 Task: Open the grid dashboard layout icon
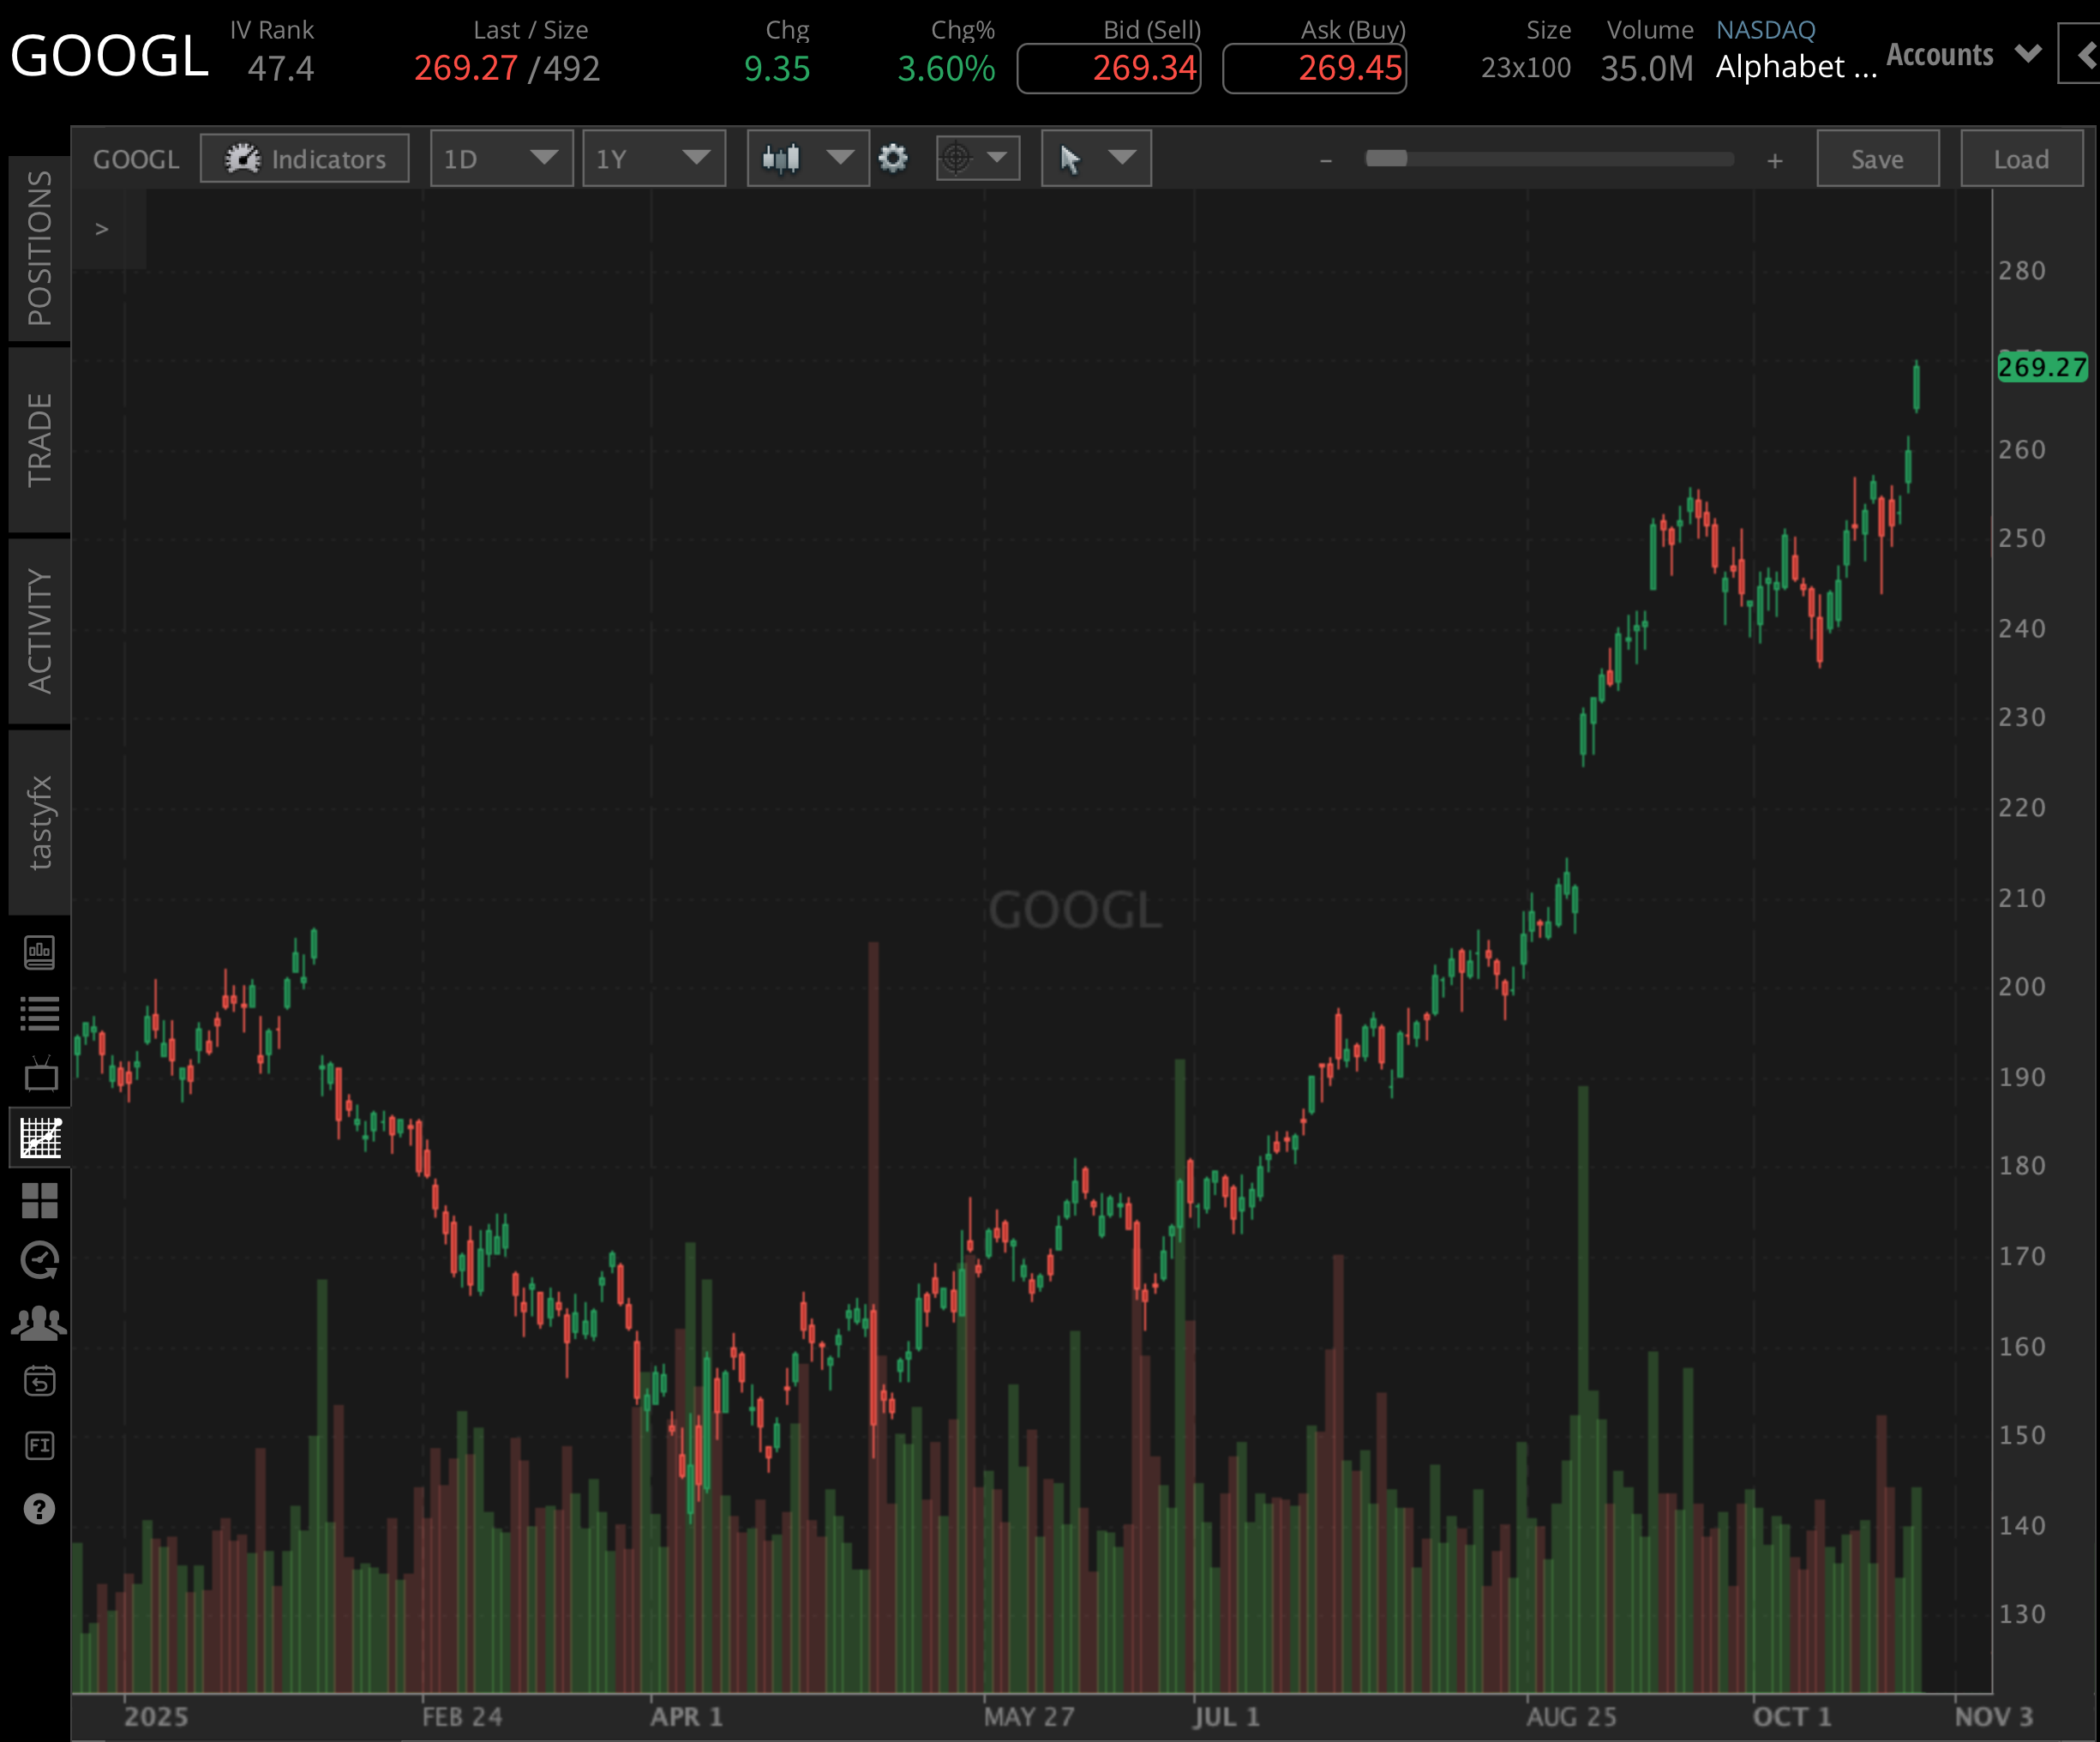(x=40, y=1200)
